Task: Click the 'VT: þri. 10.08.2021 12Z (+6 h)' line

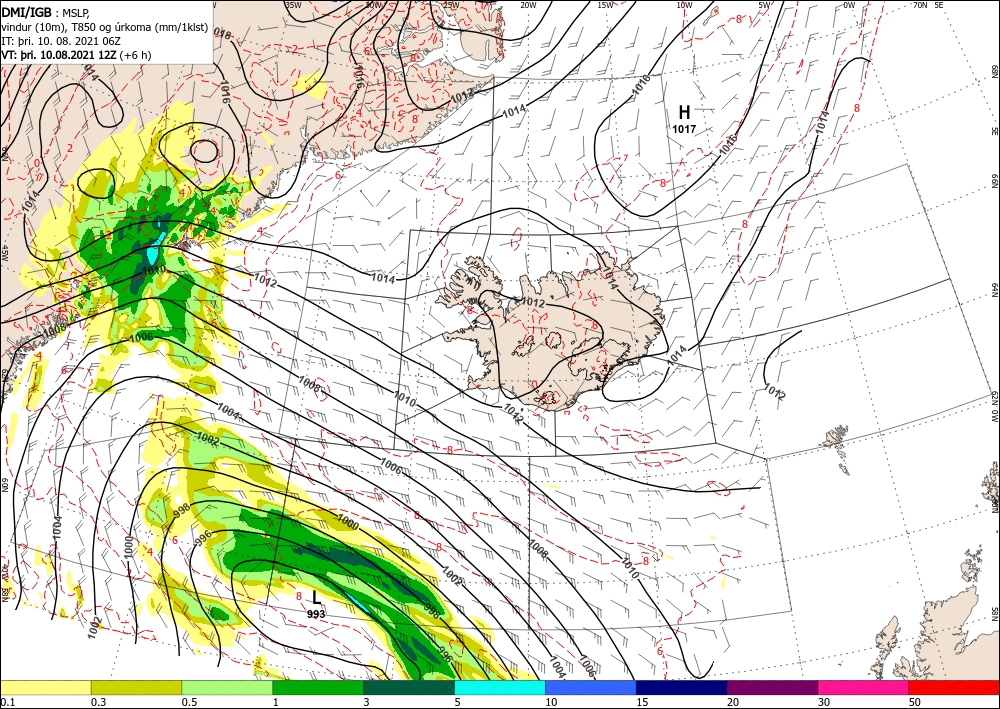Action: click(77, 54)
